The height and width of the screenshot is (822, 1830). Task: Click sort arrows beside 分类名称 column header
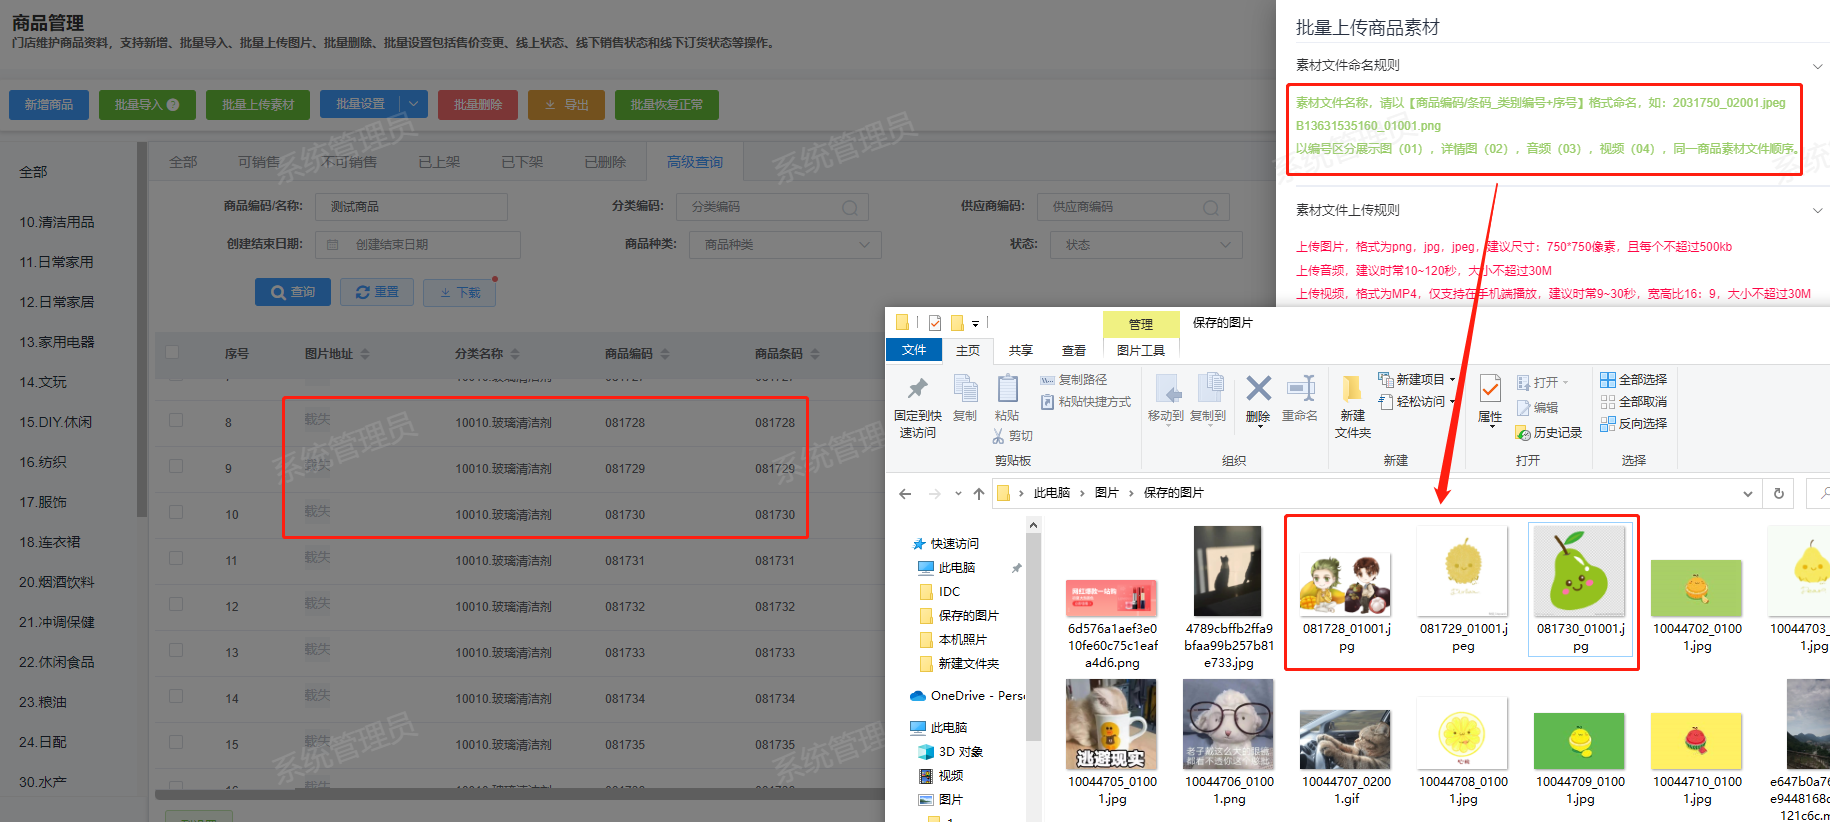515,354
